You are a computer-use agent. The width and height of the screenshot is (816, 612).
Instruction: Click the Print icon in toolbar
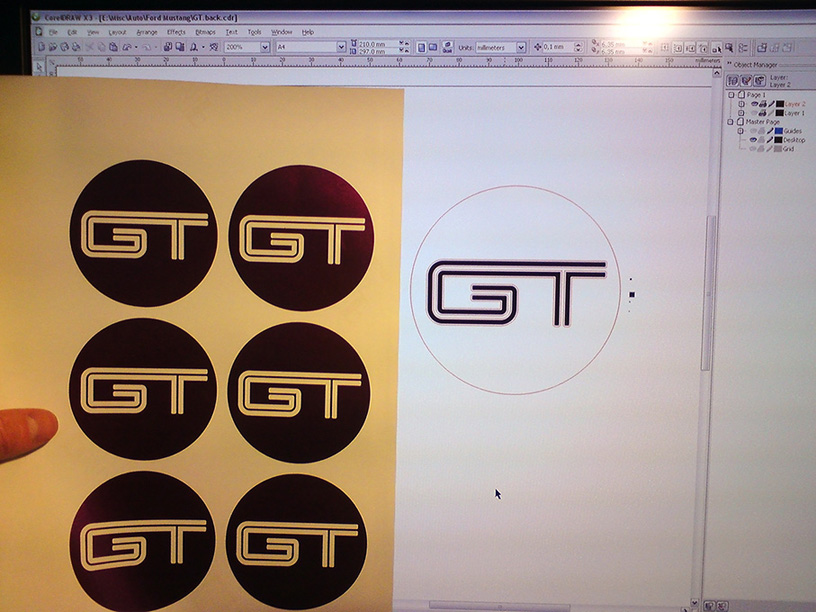pos(76,47)
